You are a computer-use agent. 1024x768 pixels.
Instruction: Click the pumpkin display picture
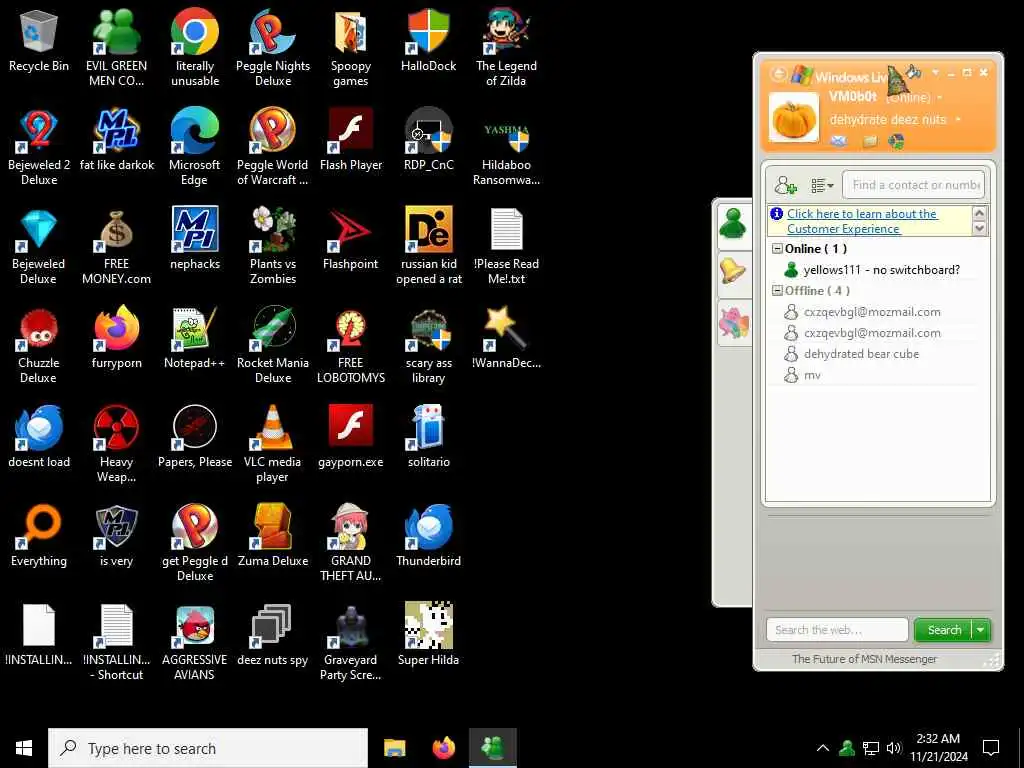tap(793, 118)
